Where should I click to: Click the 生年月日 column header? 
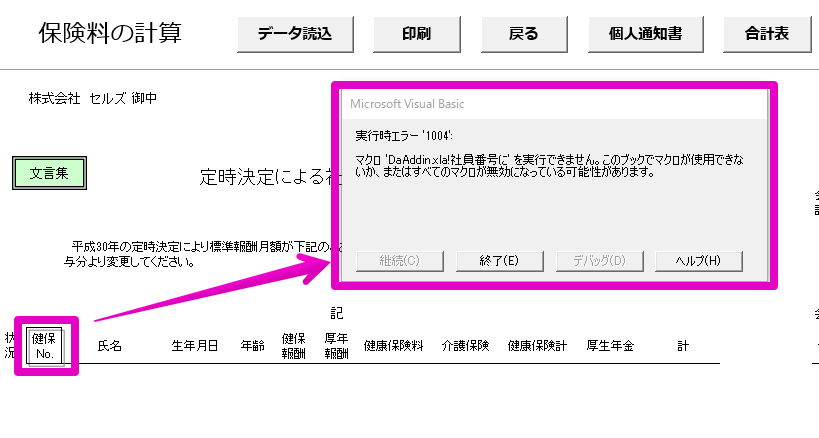tap(195, 346)
